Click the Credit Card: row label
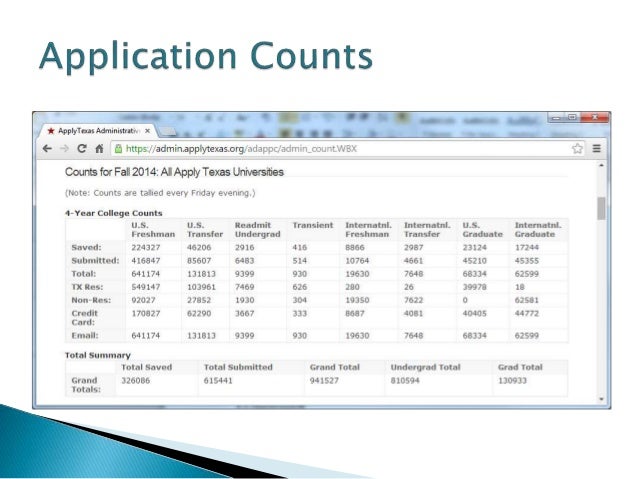The image size is (638, 479). 85,318
